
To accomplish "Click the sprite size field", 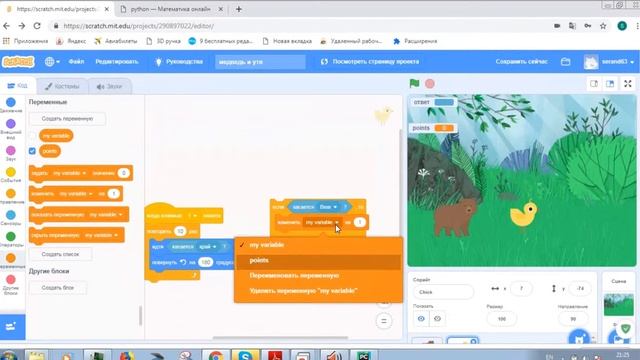I will tap(502, 319).
